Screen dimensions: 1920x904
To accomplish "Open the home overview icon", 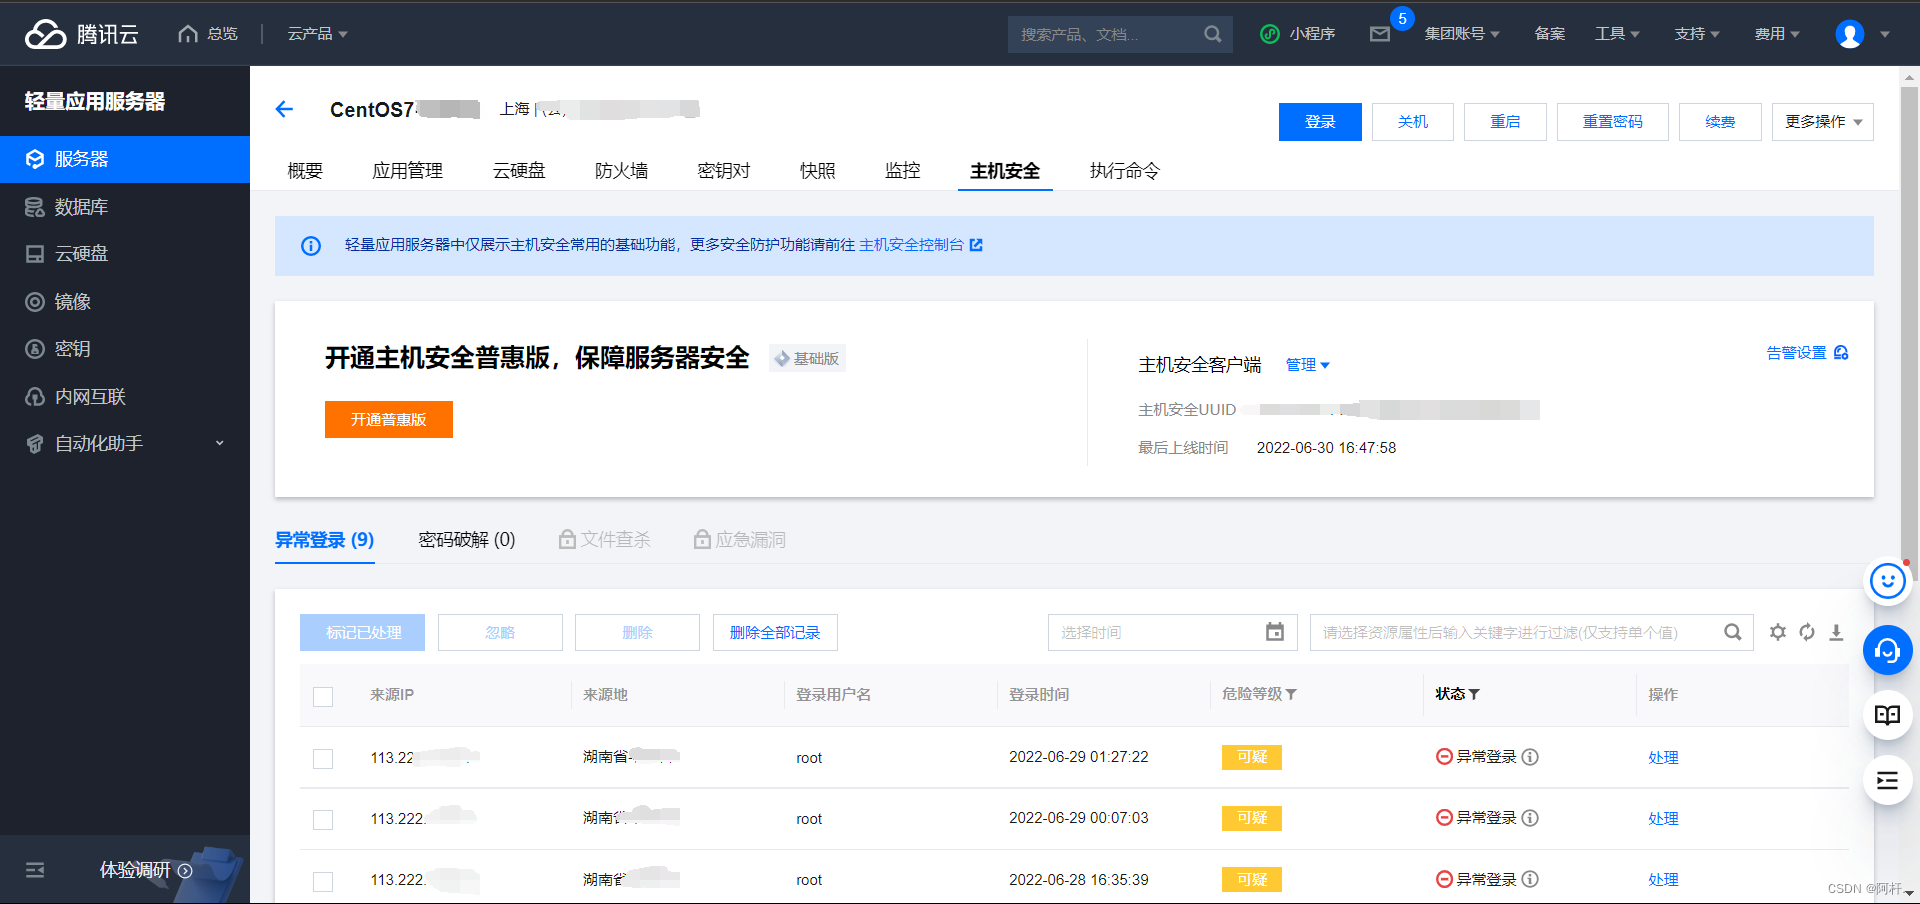I will pos(188,34).
